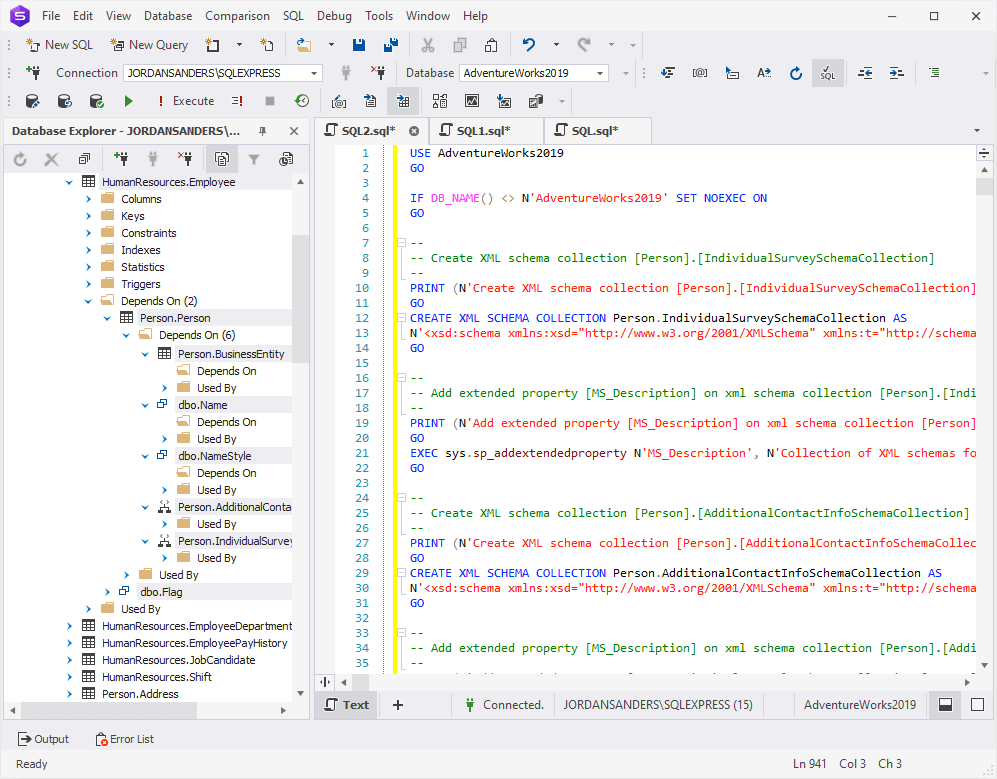Click the Execute button
This screenshot has height=779, width=997.
[186, 100]
